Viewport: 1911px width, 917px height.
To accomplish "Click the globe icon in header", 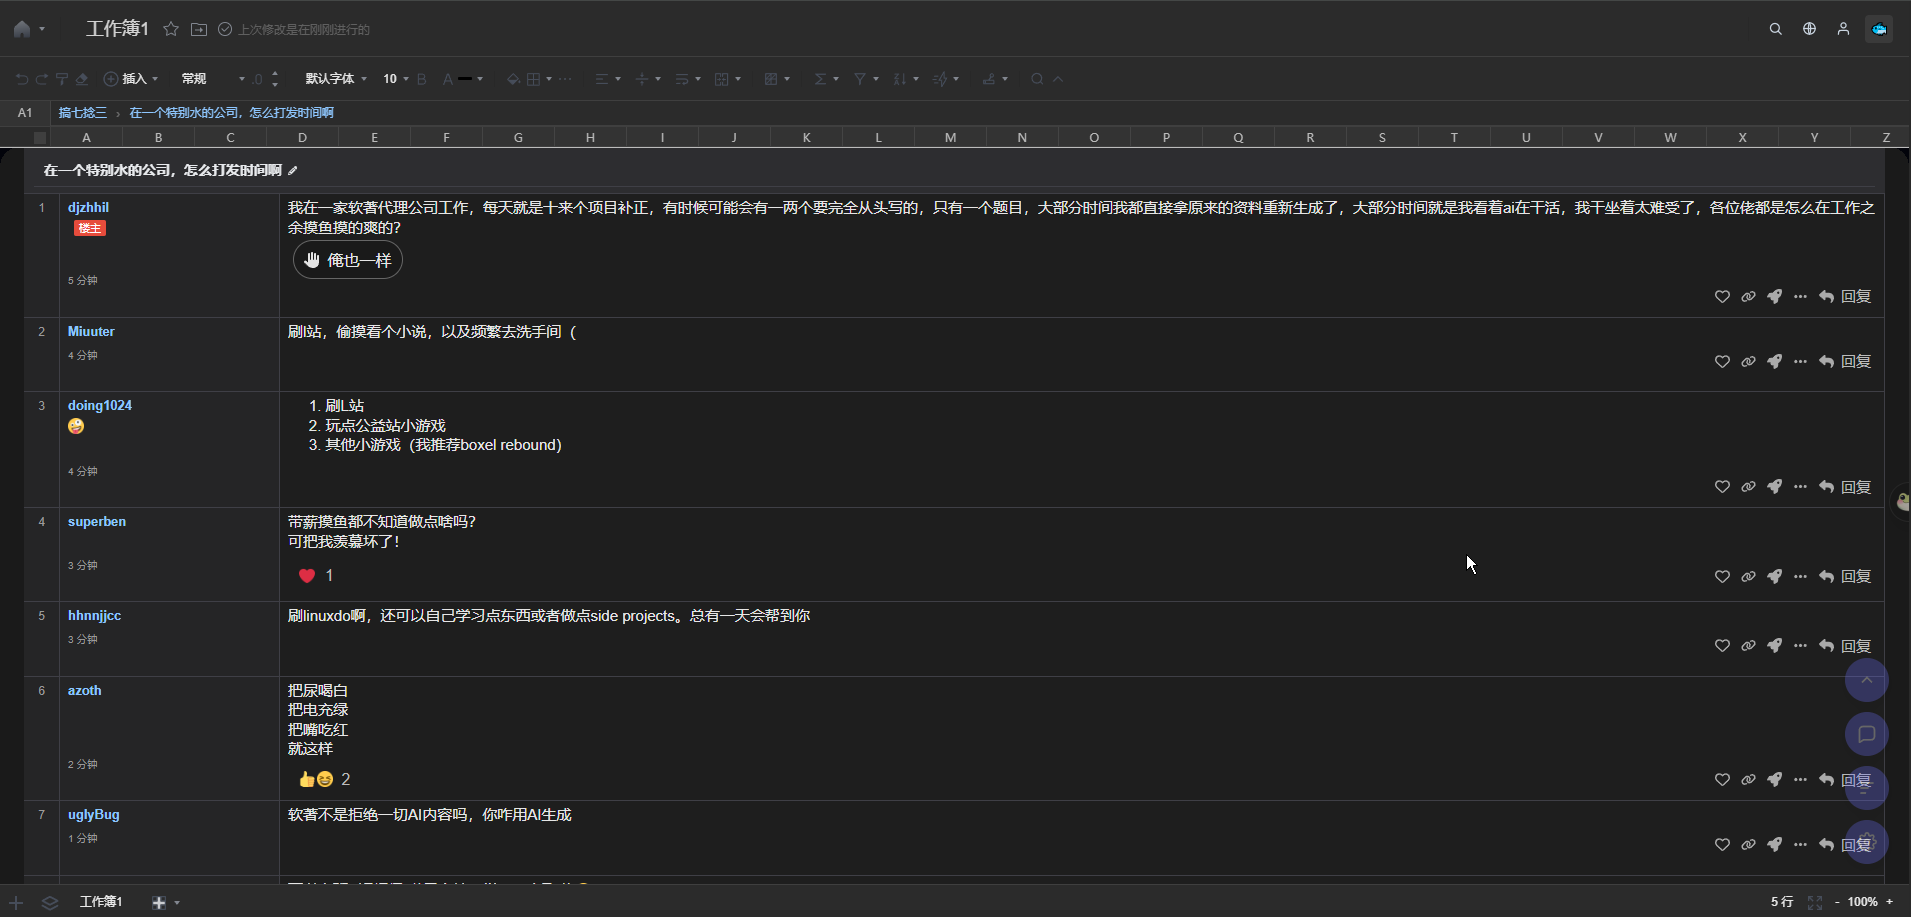I will 1809,29.
